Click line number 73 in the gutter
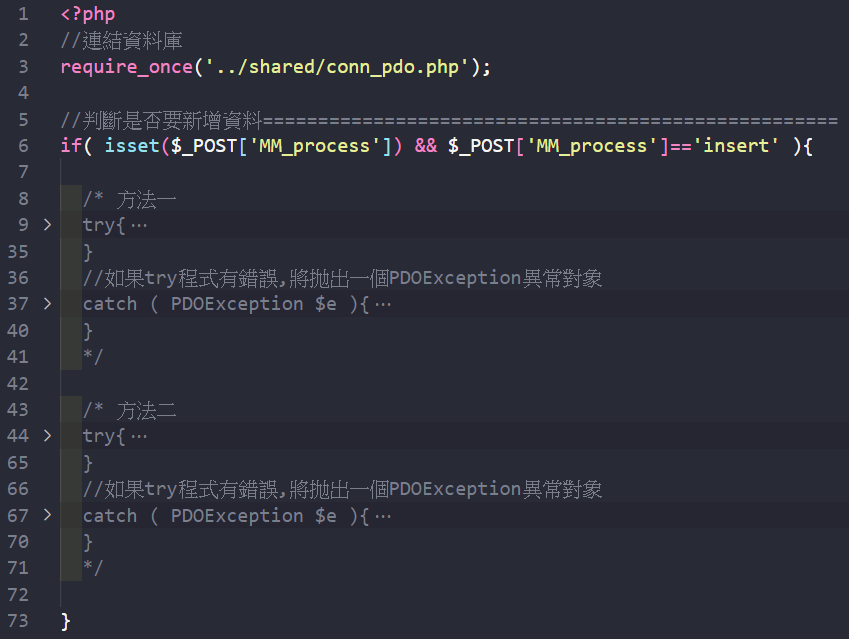Screen dimensions: 849x639 19,621
